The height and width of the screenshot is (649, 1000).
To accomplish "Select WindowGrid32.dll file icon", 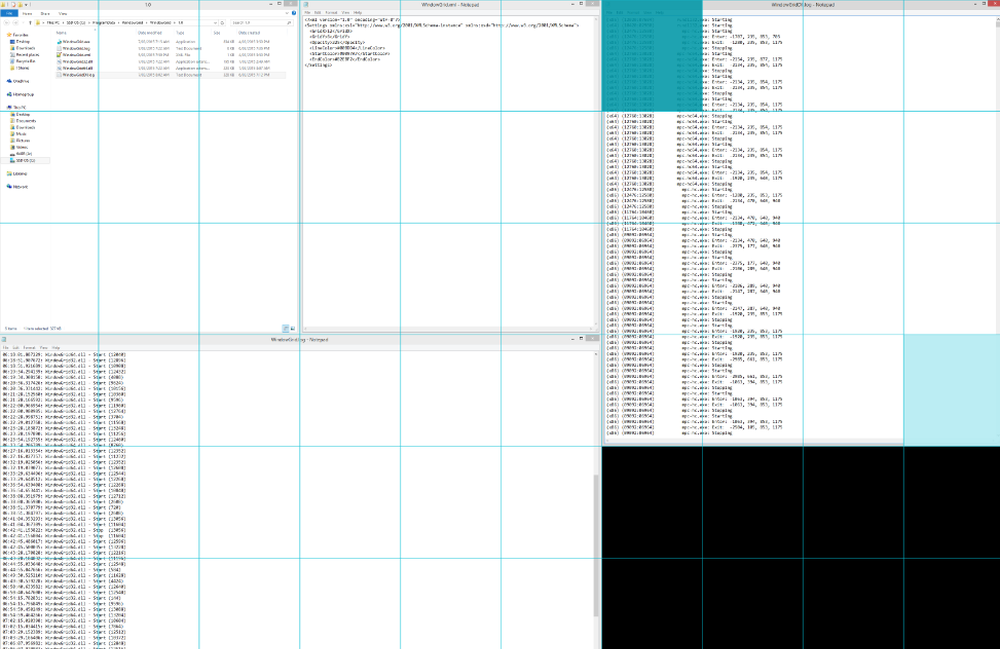I will [x=59, y=61].
